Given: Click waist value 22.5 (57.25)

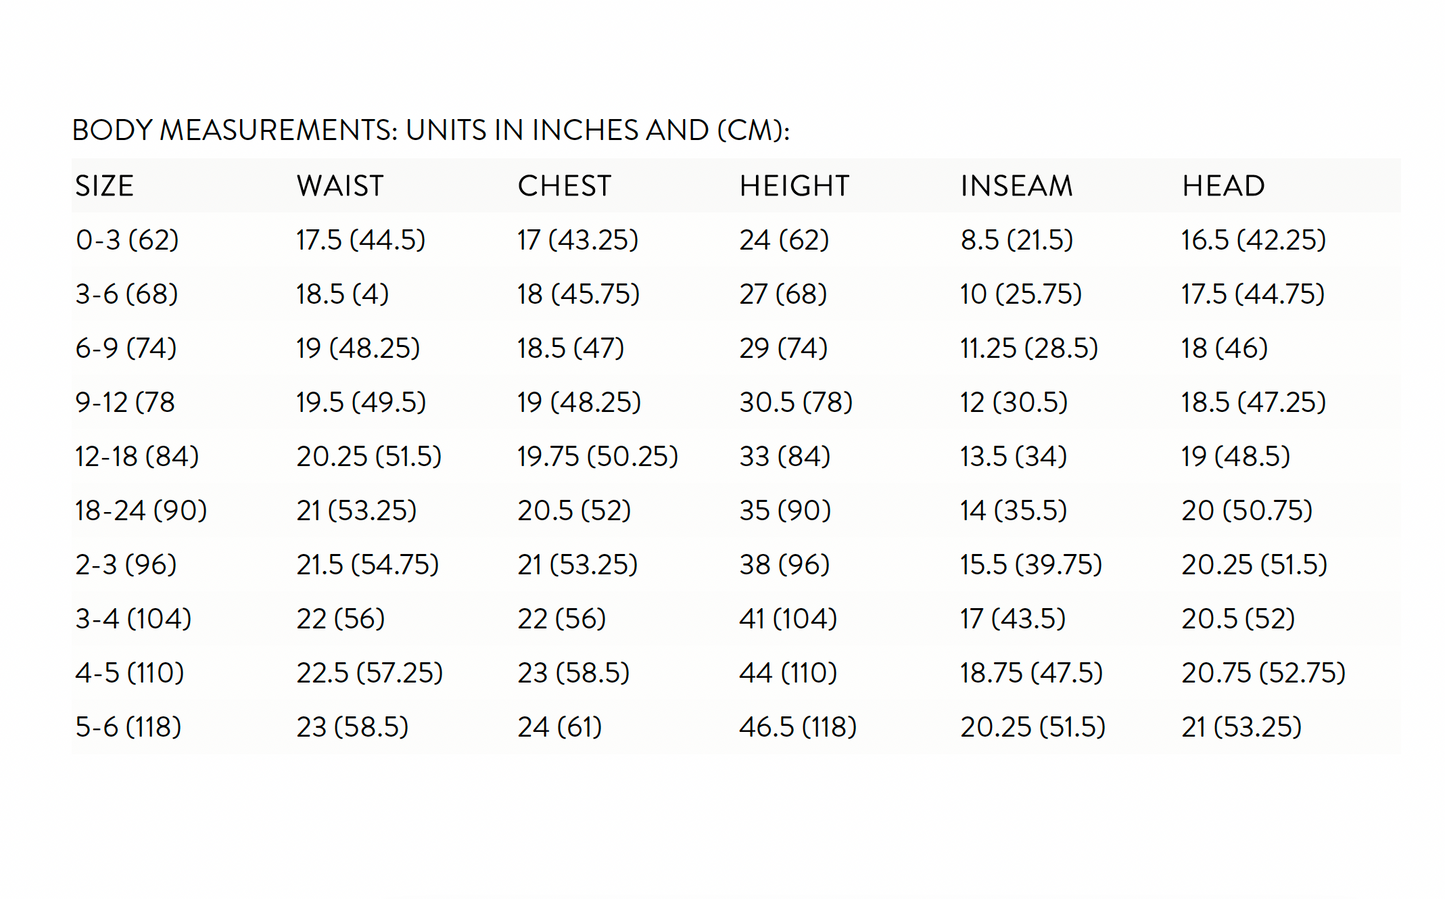Looking at the screenshot, I should point(369,673).
